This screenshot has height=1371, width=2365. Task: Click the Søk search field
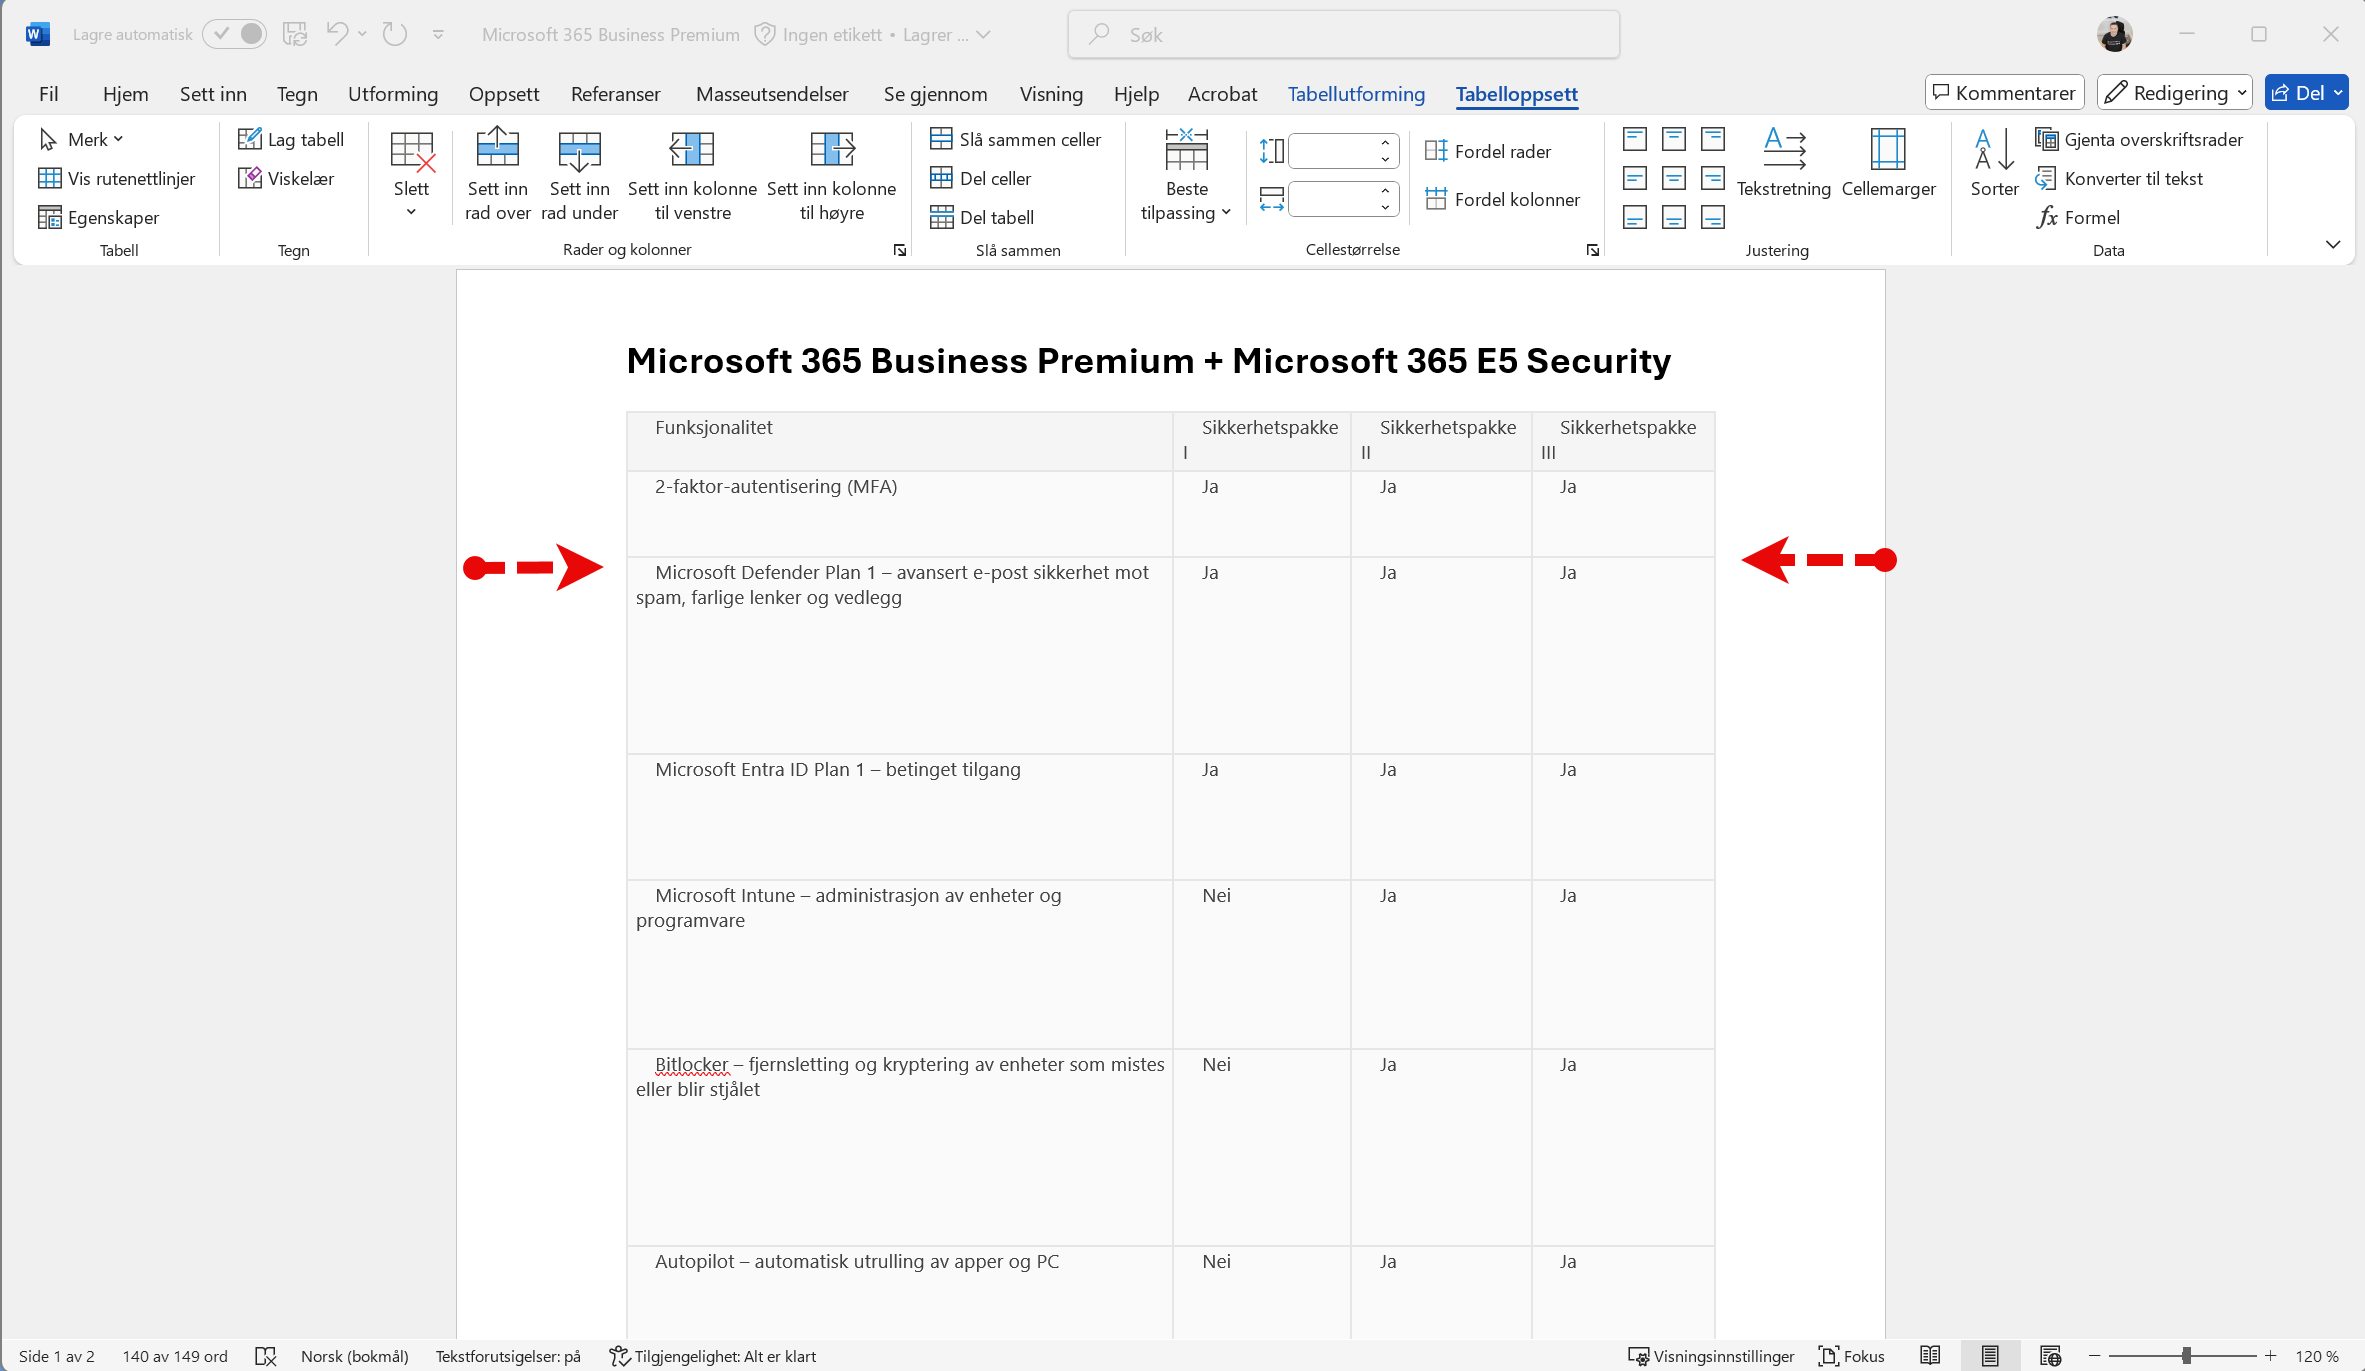click(1343, 34)
